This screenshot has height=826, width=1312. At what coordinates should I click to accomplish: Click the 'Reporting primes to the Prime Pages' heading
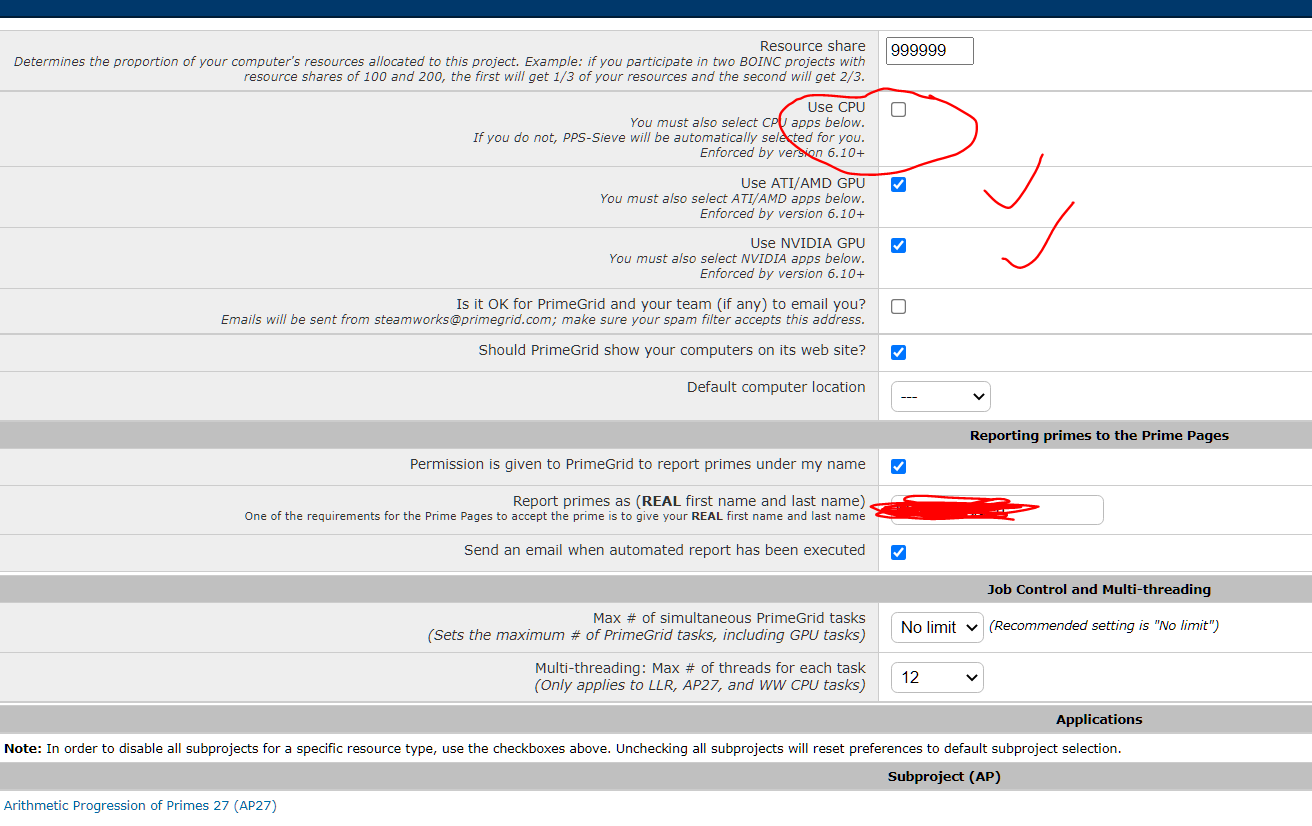(1099, 435)
